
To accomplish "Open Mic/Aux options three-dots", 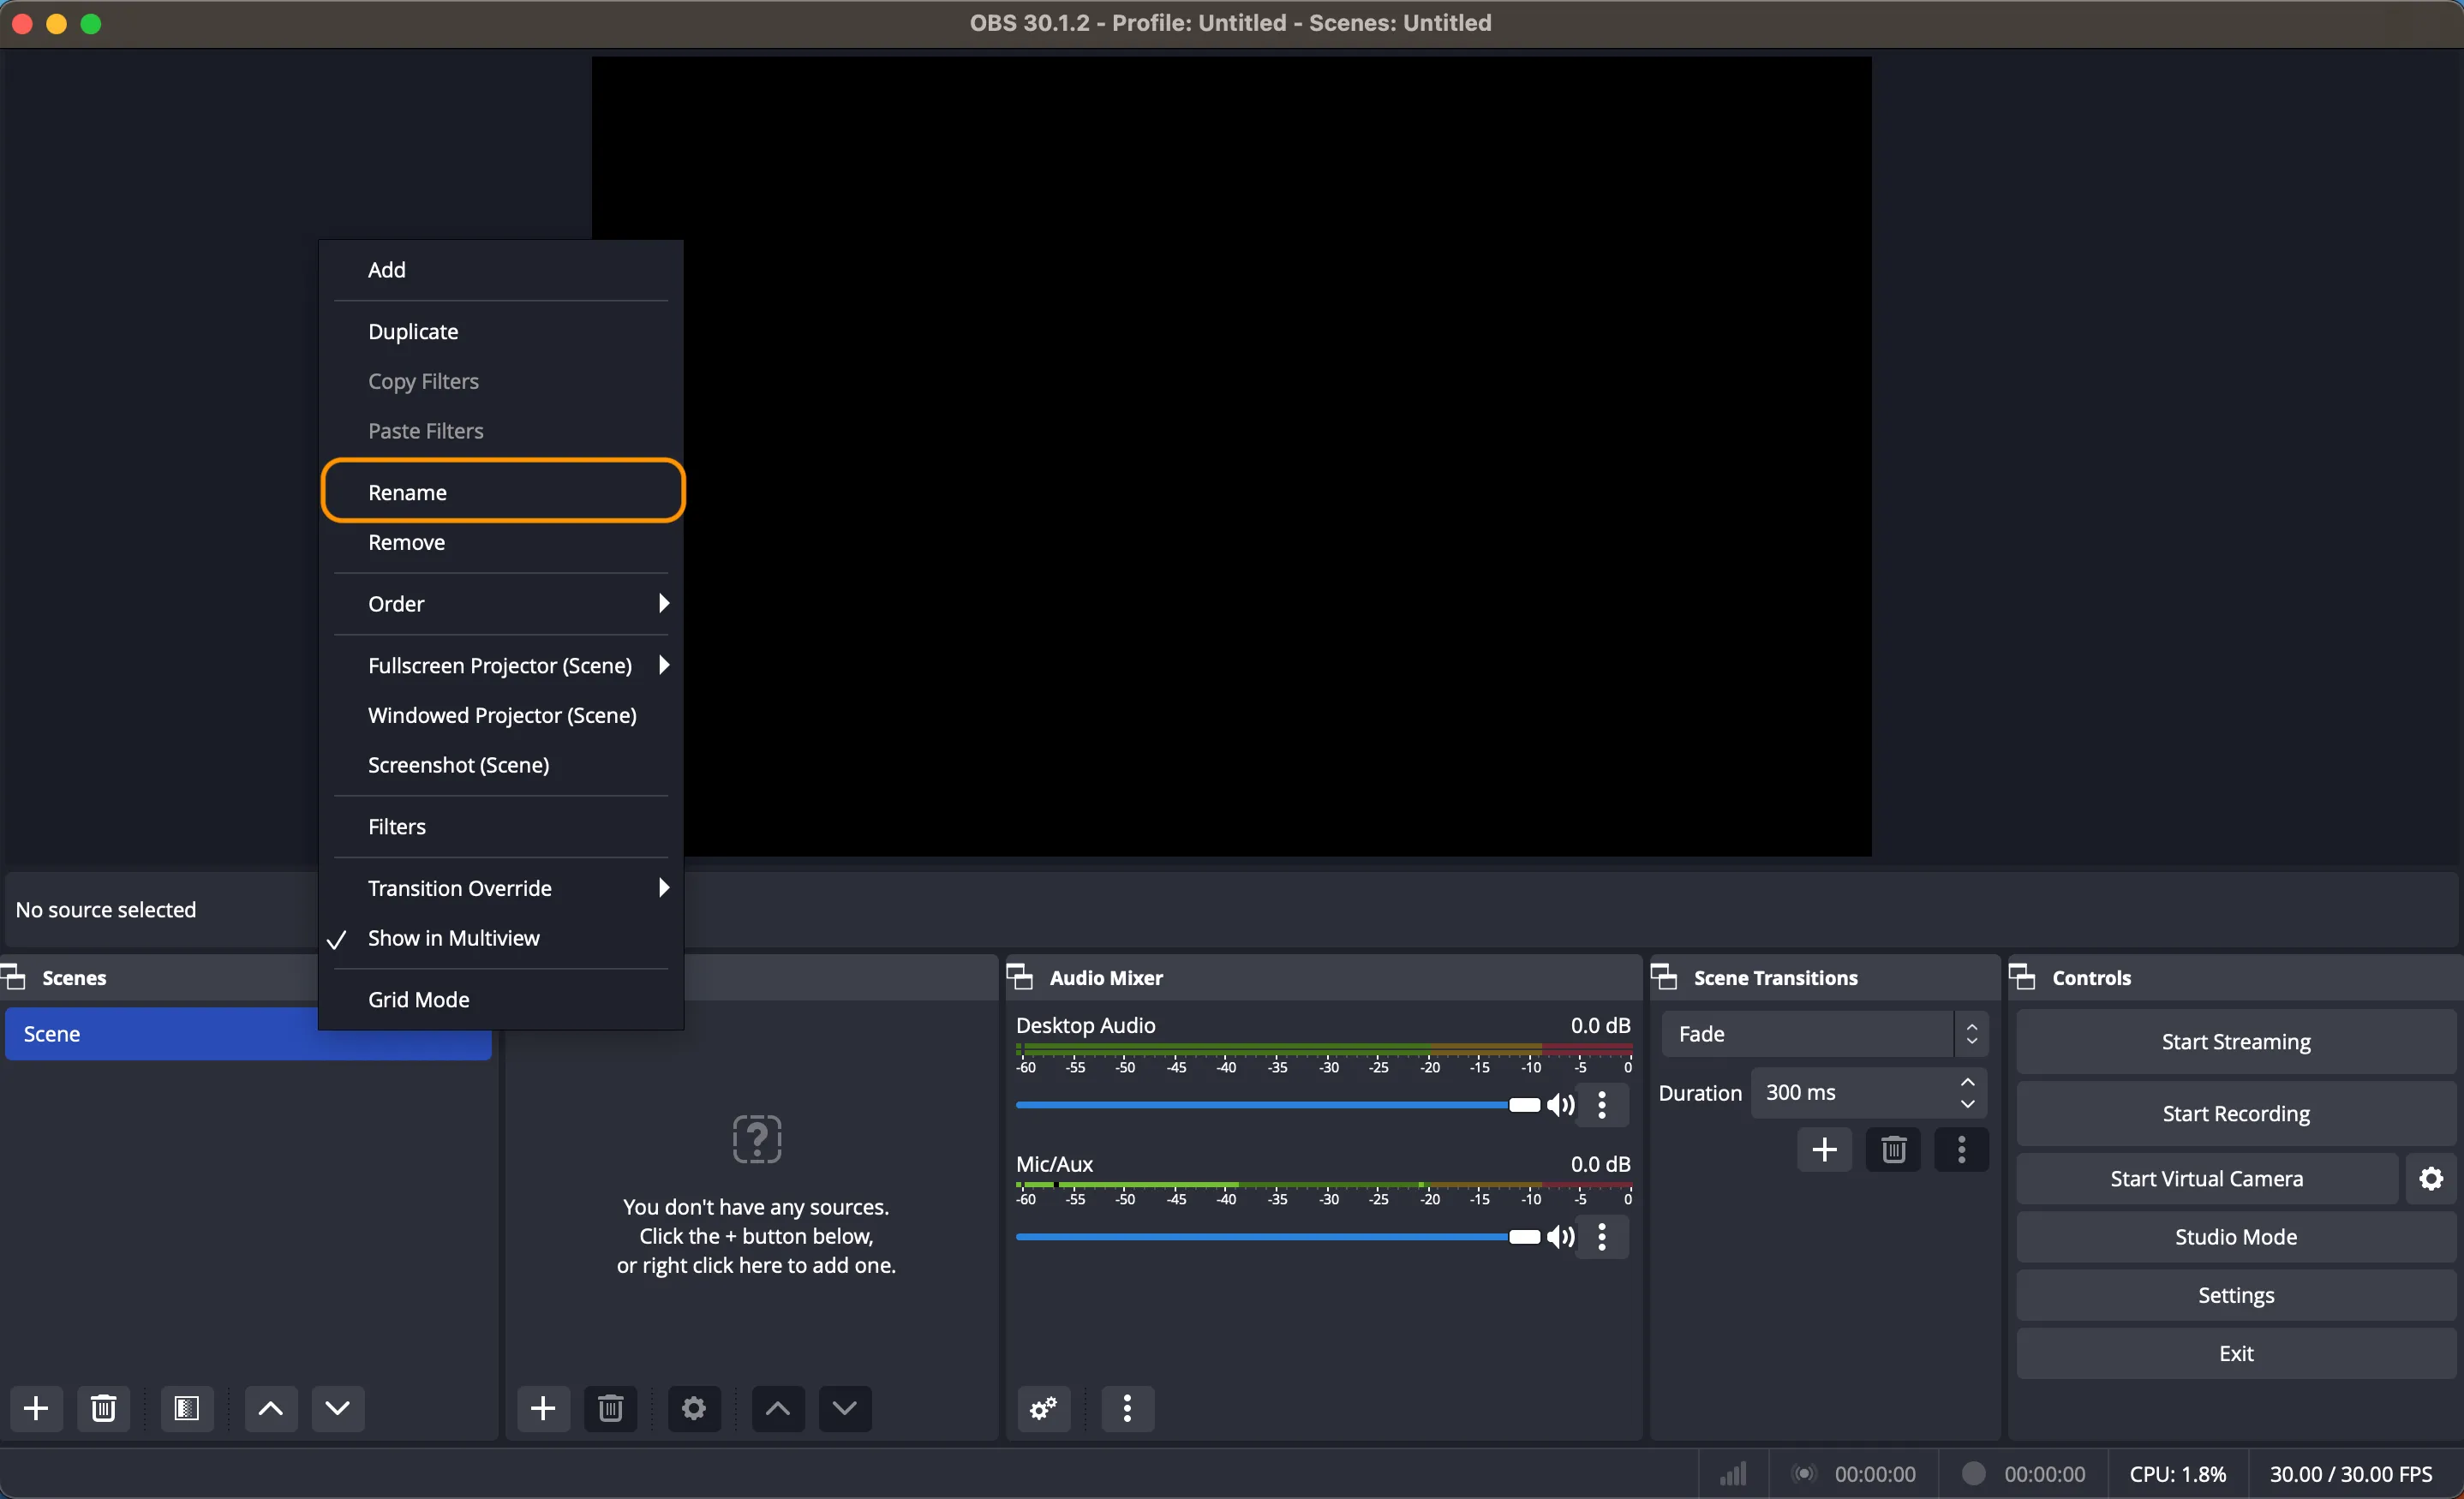I will click(1602, 1237).
